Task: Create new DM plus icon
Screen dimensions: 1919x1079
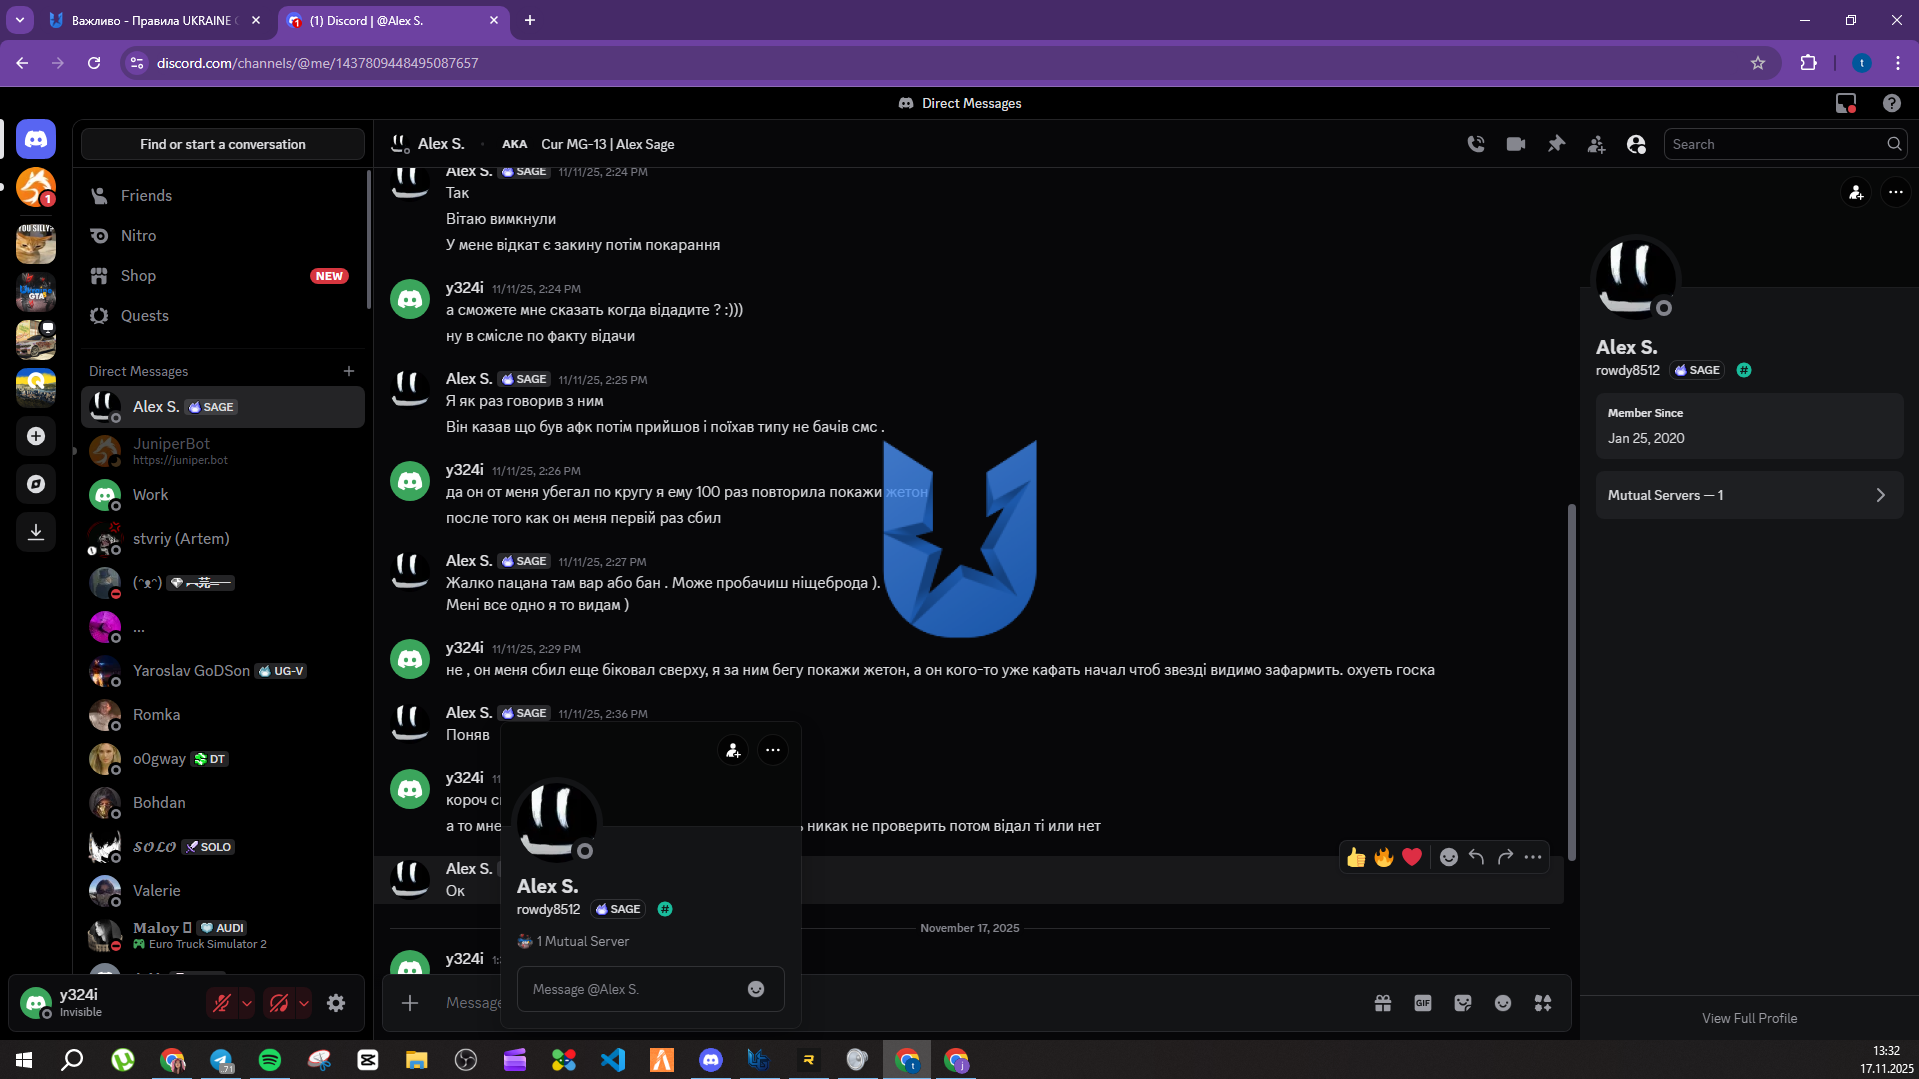Action: tap(349, 371)
